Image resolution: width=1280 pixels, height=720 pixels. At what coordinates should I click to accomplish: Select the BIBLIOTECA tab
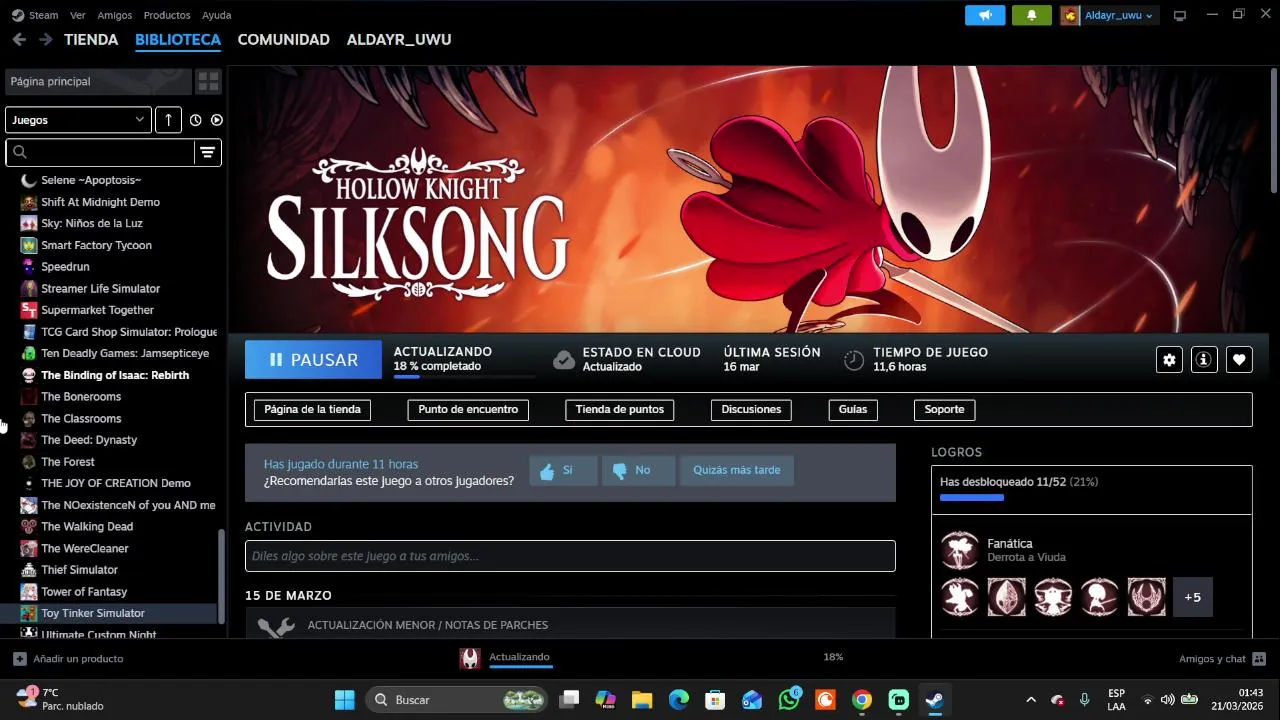coord(178,39)
